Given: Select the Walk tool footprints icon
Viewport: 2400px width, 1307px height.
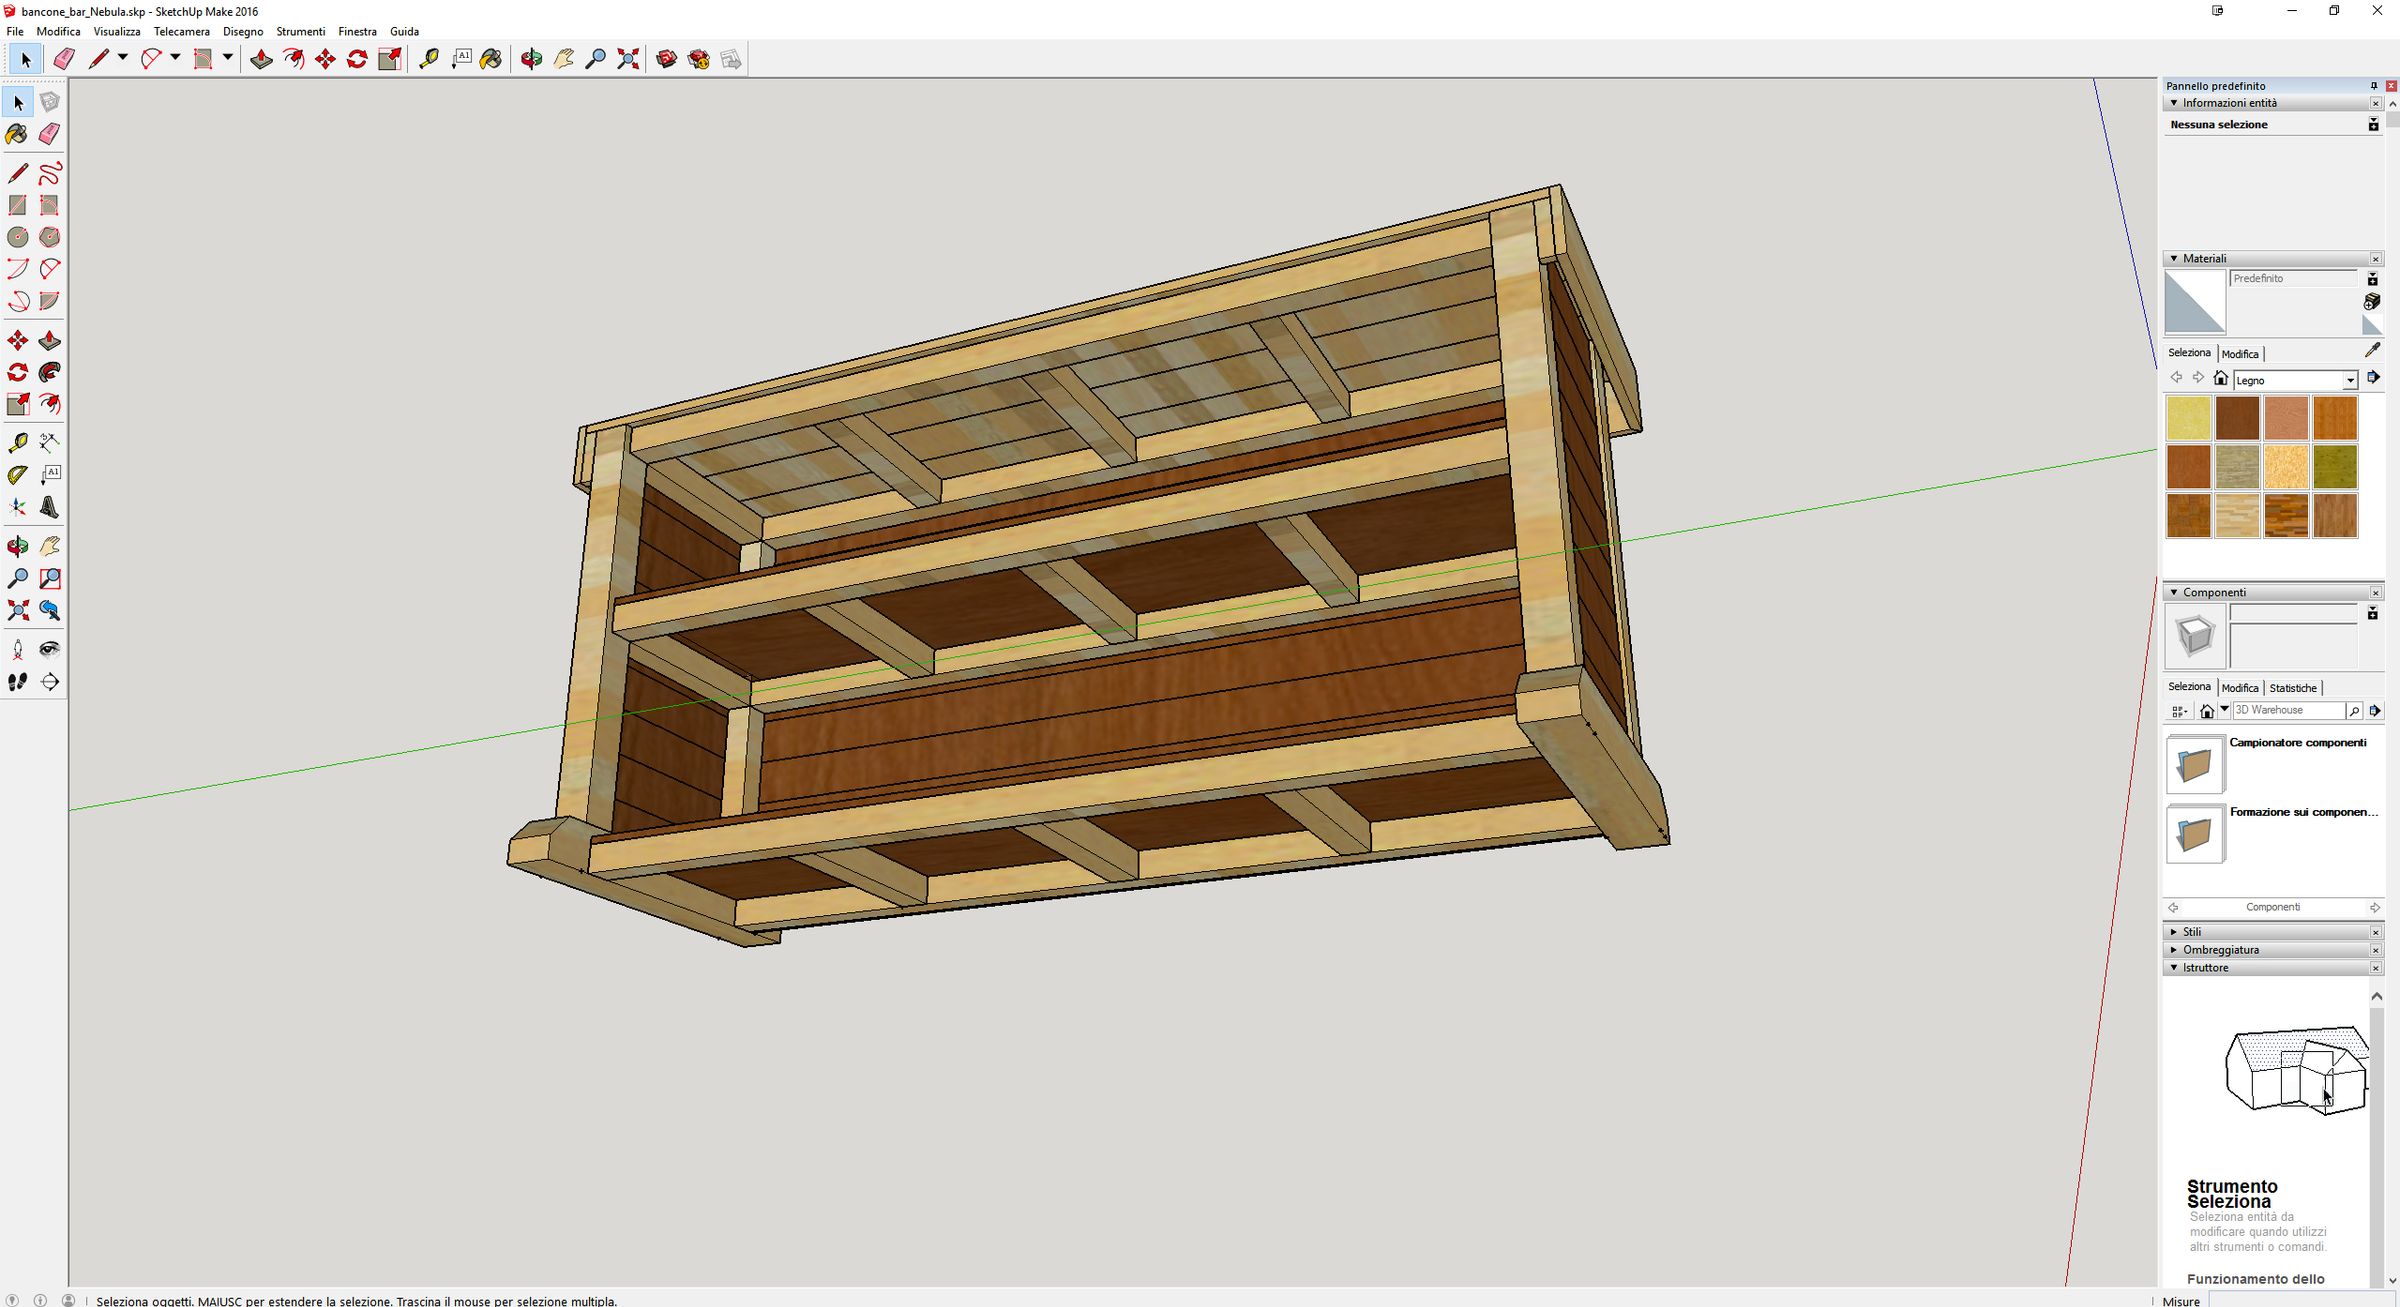Looking at the screenshot, I should click(17, 682).
